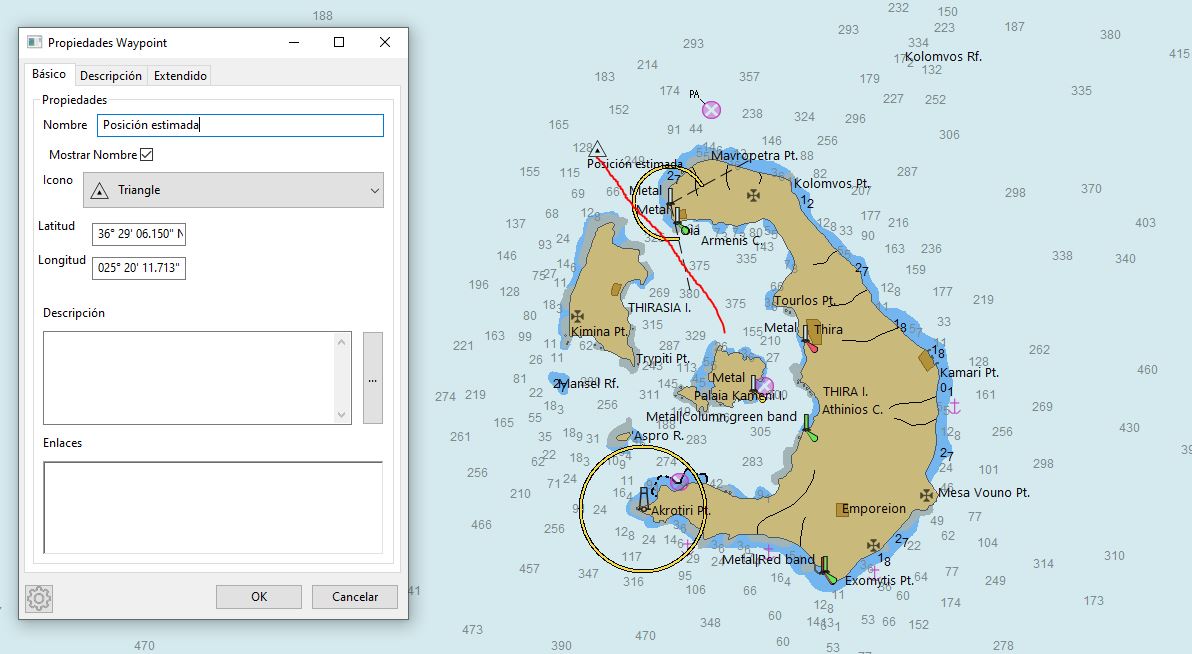1192x654 pixels.
Task: Open settings via the gear icon
Action: click(x=39, y=598)
